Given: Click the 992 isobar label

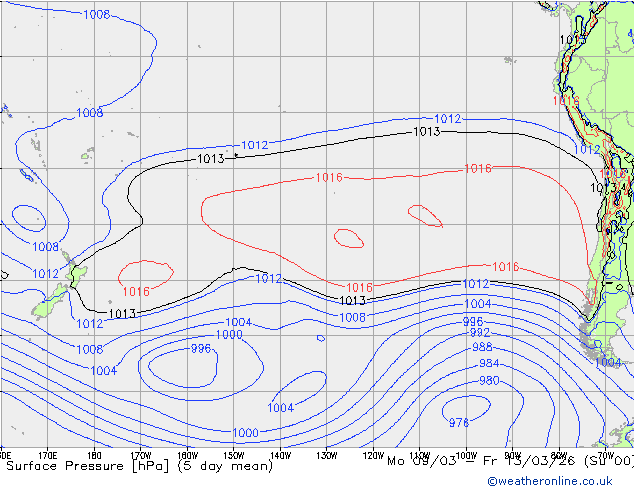Looking at the screenshot, I should pyautogui.click(x=480, y=332).
